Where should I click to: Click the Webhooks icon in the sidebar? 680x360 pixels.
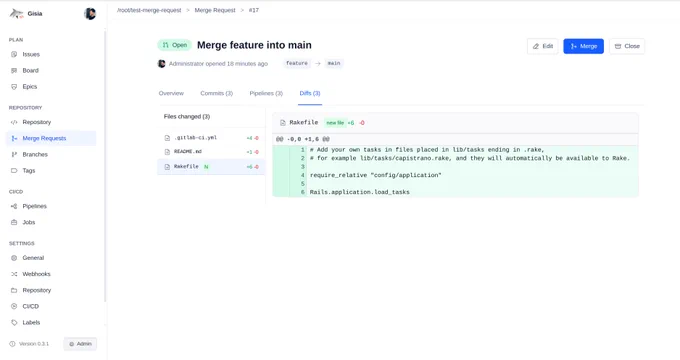(14, 274)
